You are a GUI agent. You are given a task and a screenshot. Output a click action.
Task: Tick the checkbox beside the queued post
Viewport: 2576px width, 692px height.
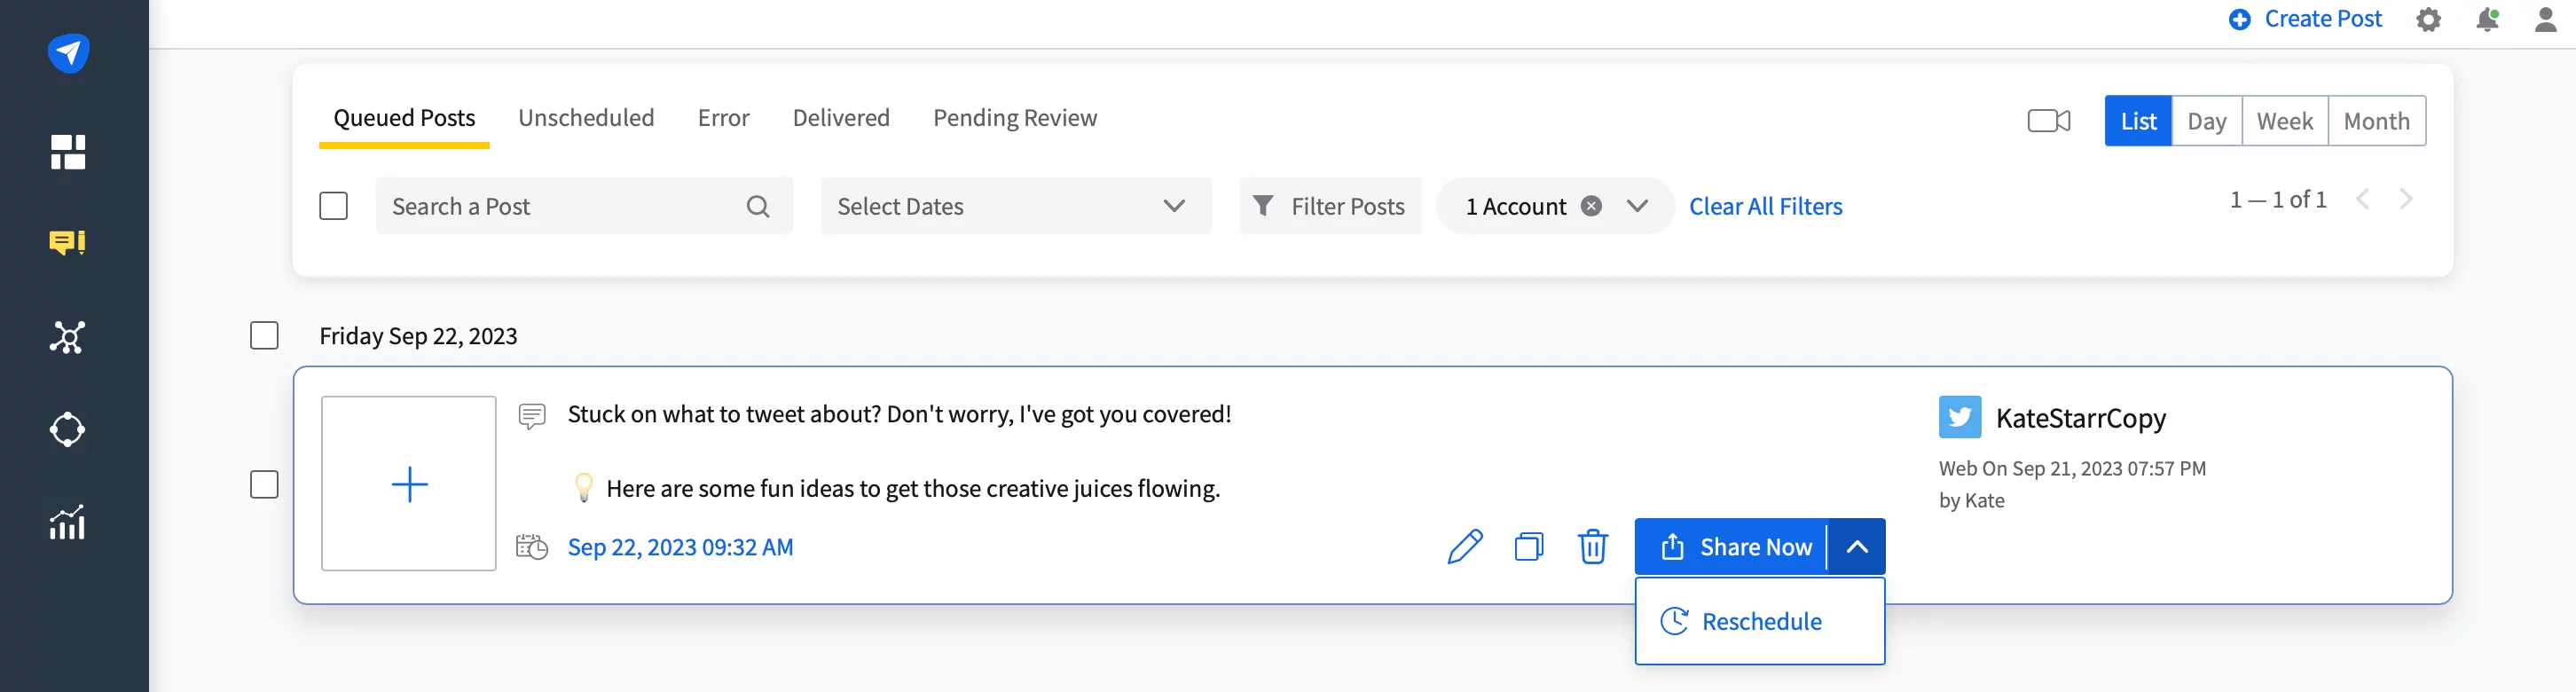264,484
